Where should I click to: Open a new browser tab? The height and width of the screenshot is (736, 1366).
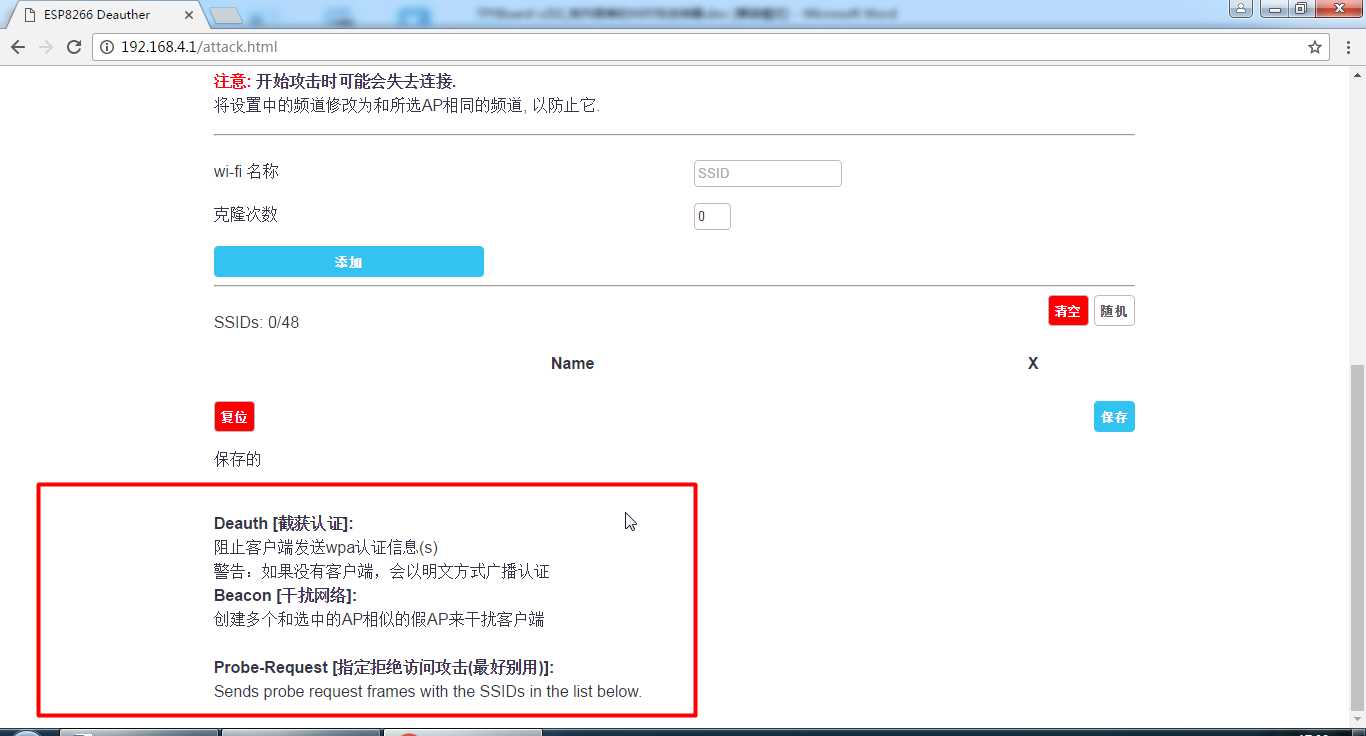pos(227,15)
